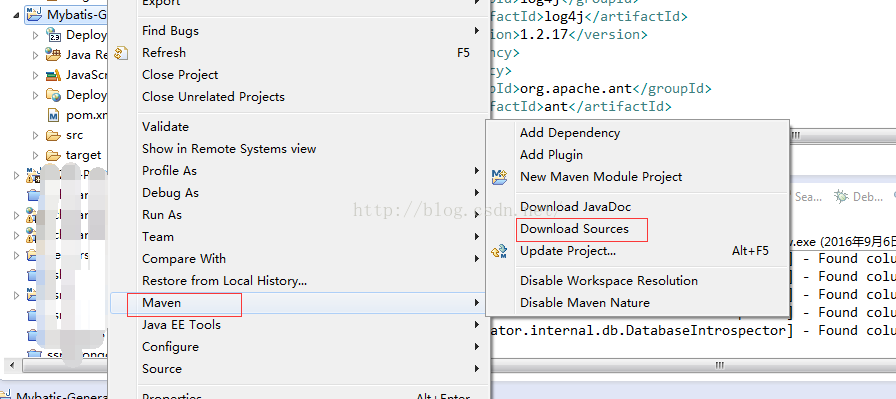
Task: Select Disable Maven Nature
Action: pos(637,303)
